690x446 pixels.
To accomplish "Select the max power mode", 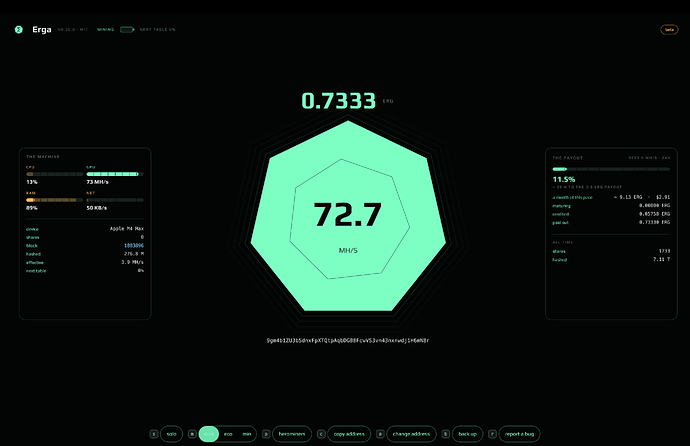I will click(209, 434).
